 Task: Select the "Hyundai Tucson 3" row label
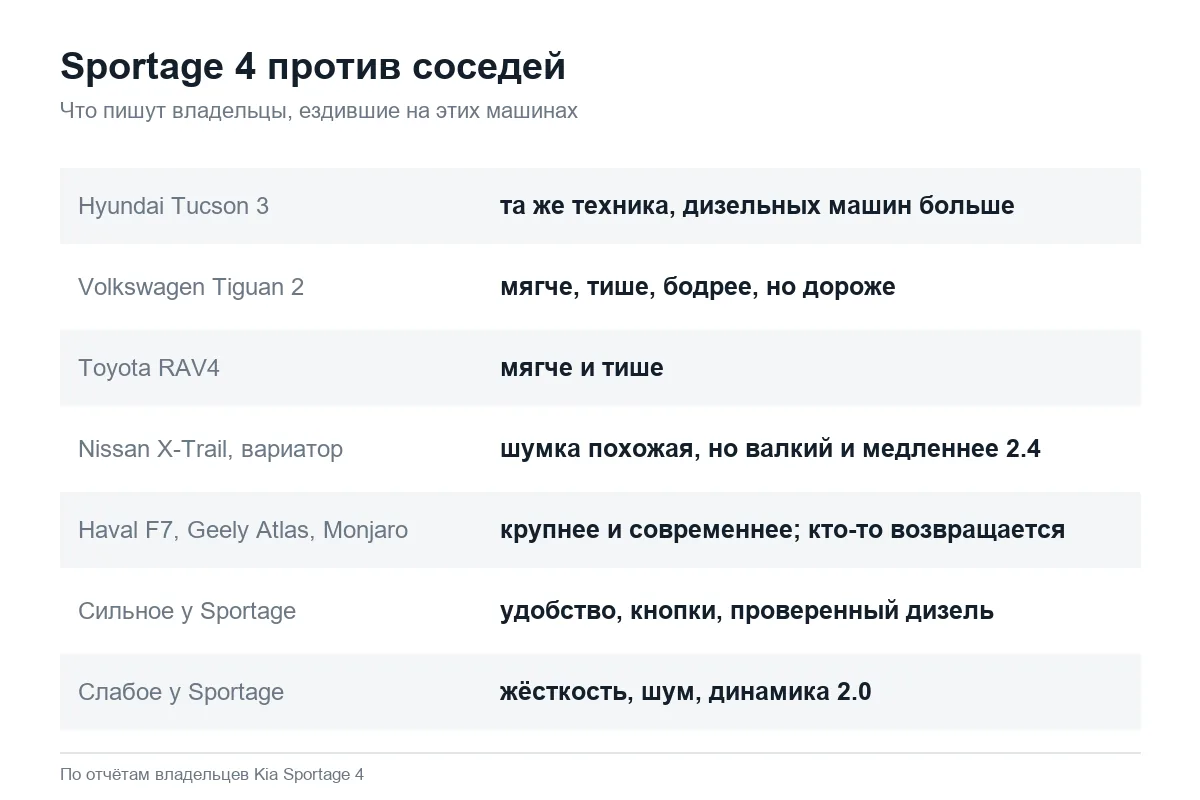(173, 206)
